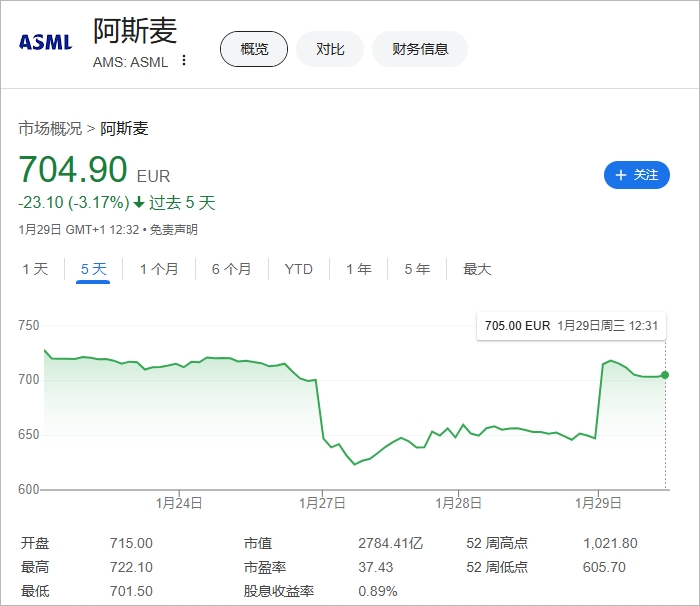This screenshot has height=606, width=700.
Task: Open the three-dot menu beside AMS: ASML
Action: (183, 60)
